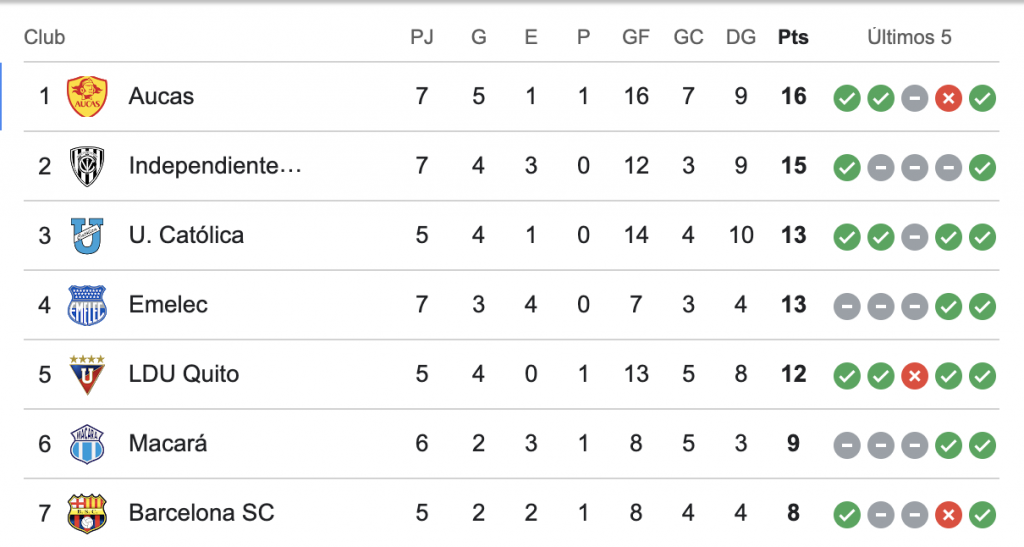The width and height of the screenshot is (1024, 547).
Task: Click the red loss icon in Aucas row
Action: 948,98
